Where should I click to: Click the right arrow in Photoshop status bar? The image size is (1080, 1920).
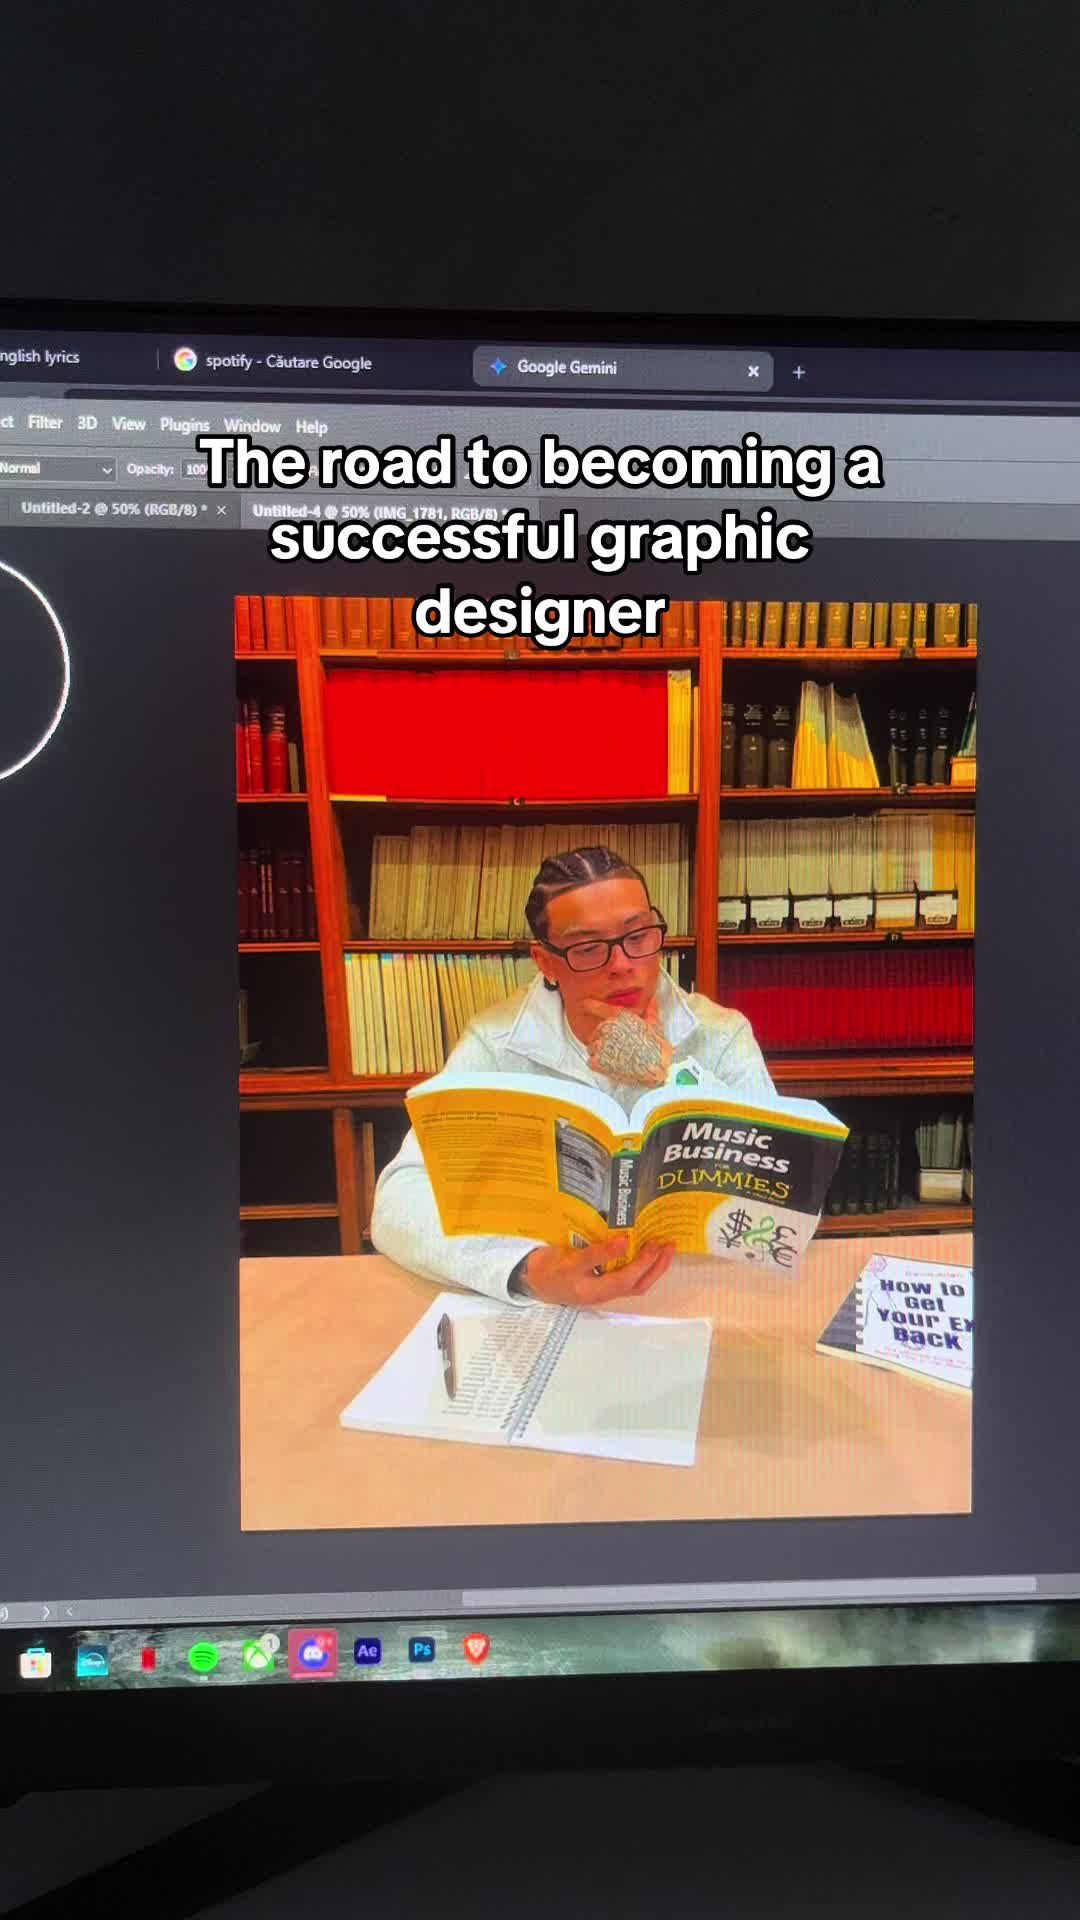(x=45, y=1613)
